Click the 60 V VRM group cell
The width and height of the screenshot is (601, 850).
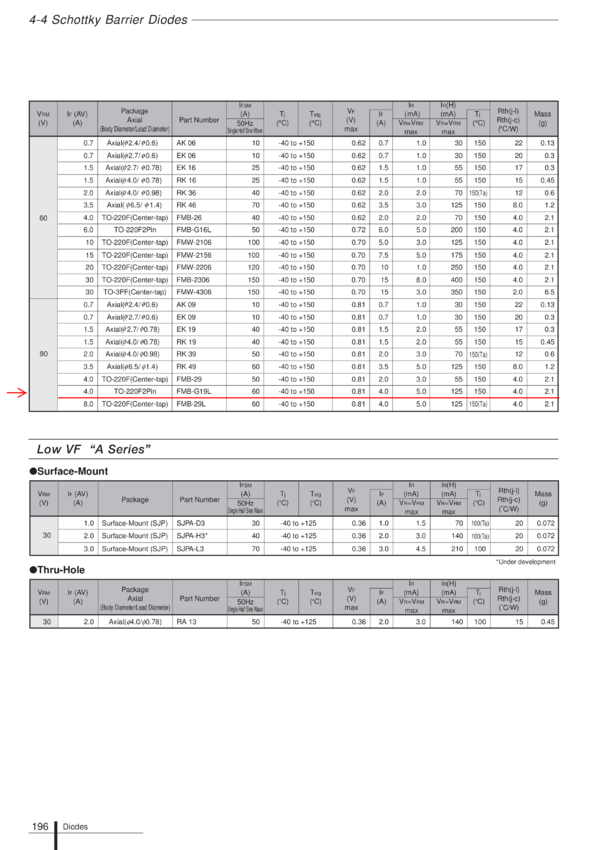(x=43, y=218)
